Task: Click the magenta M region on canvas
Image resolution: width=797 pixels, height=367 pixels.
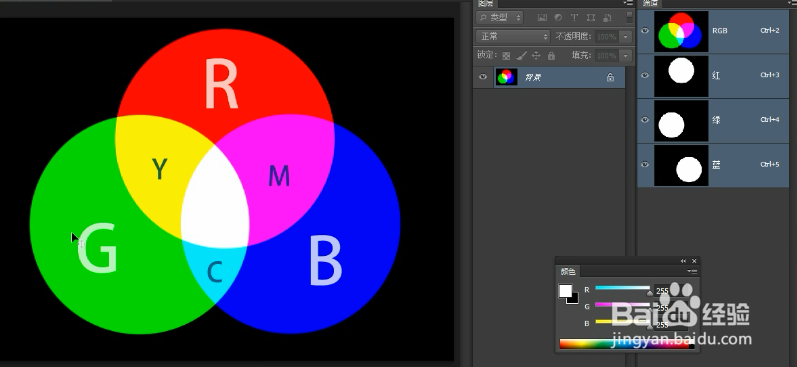Action: [279, 176]
